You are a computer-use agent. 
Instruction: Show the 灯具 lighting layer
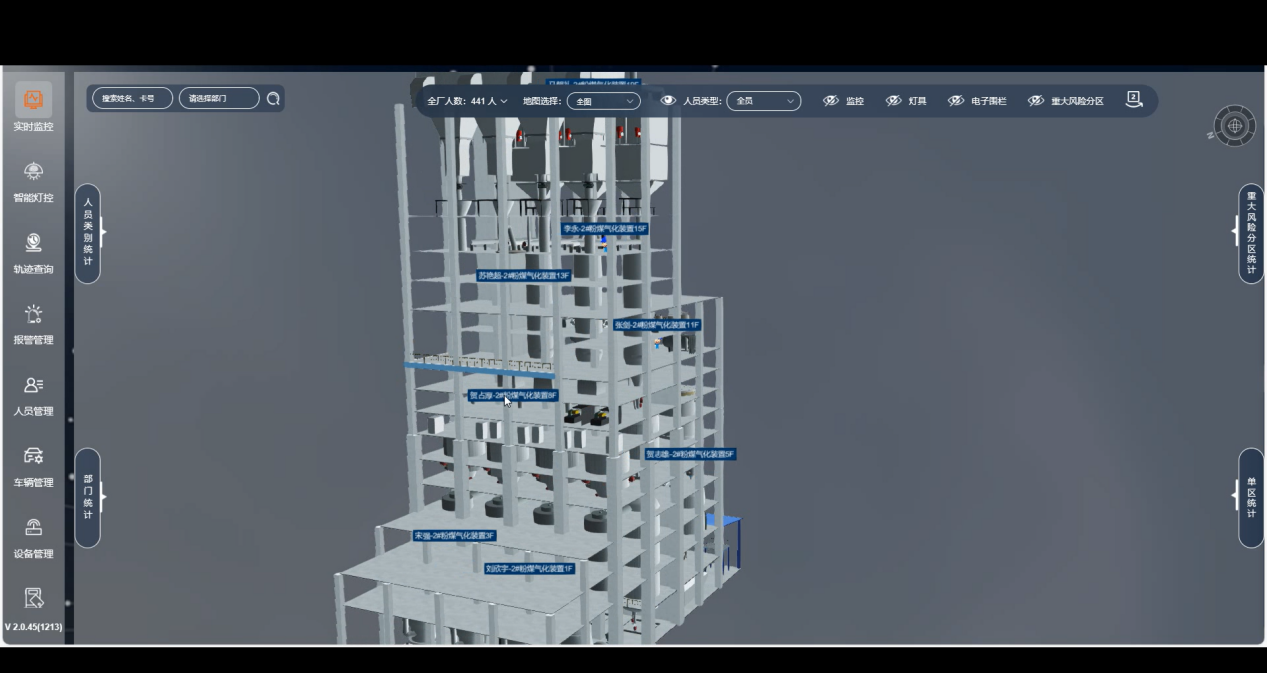(x=906, y=101)
